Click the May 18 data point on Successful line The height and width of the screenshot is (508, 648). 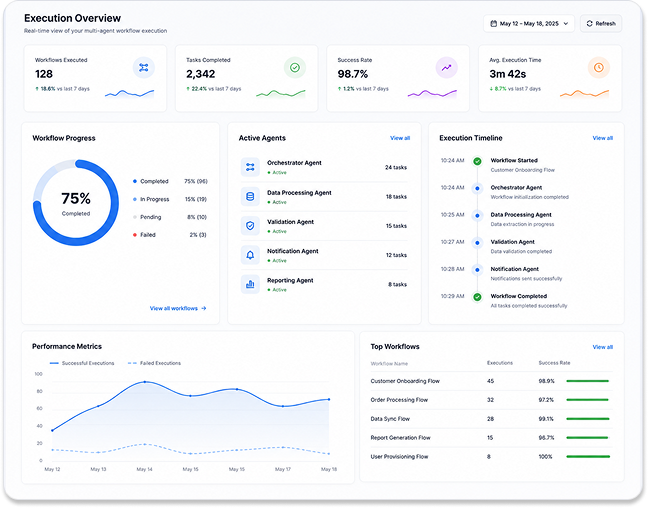[329, 399]
